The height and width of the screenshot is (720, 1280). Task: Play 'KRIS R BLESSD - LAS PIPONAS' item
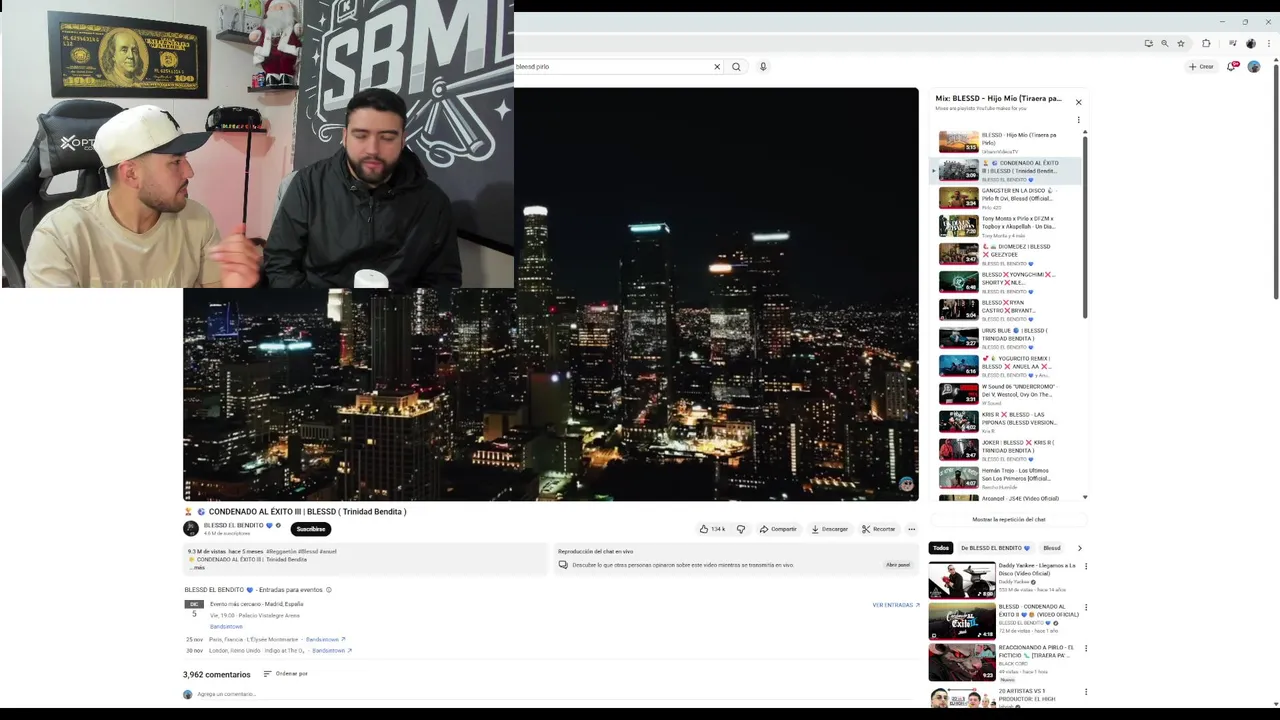pos(1008,422)
